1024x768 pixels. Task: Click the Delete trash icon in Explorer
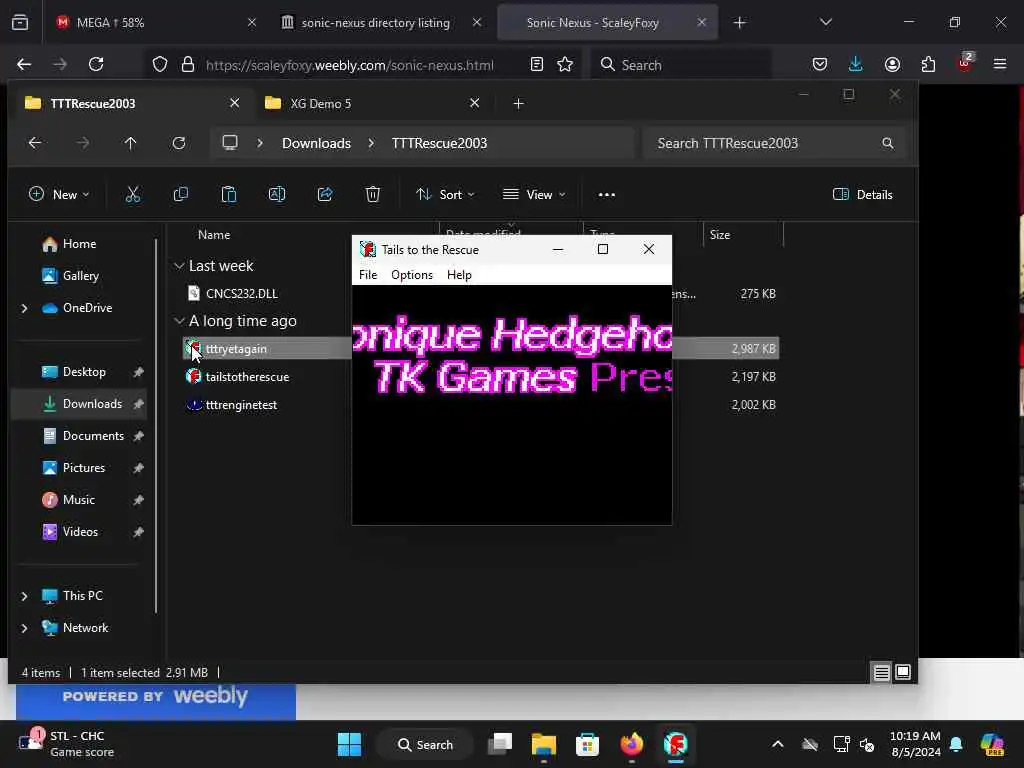coord(373,195)
